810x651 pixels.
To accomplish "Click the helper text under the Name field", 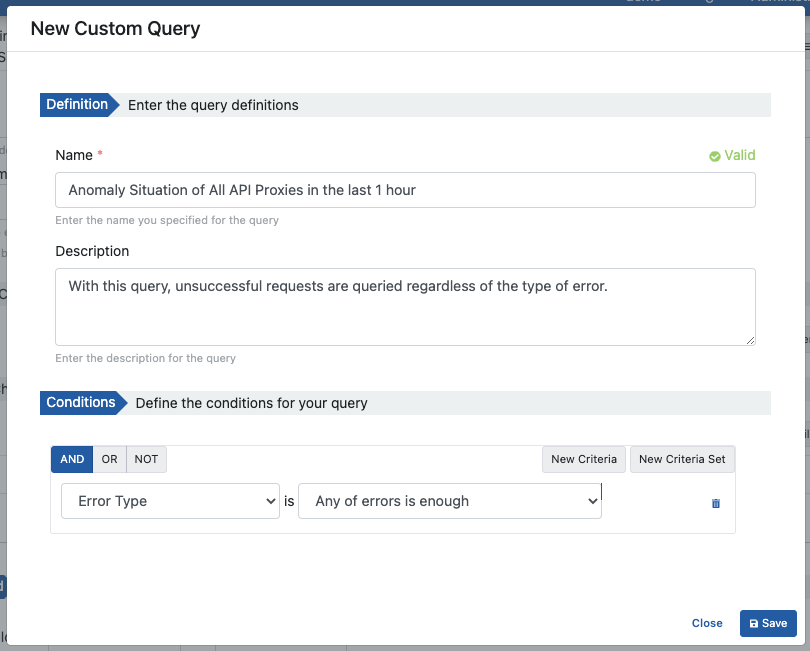I will pos(167,220).
